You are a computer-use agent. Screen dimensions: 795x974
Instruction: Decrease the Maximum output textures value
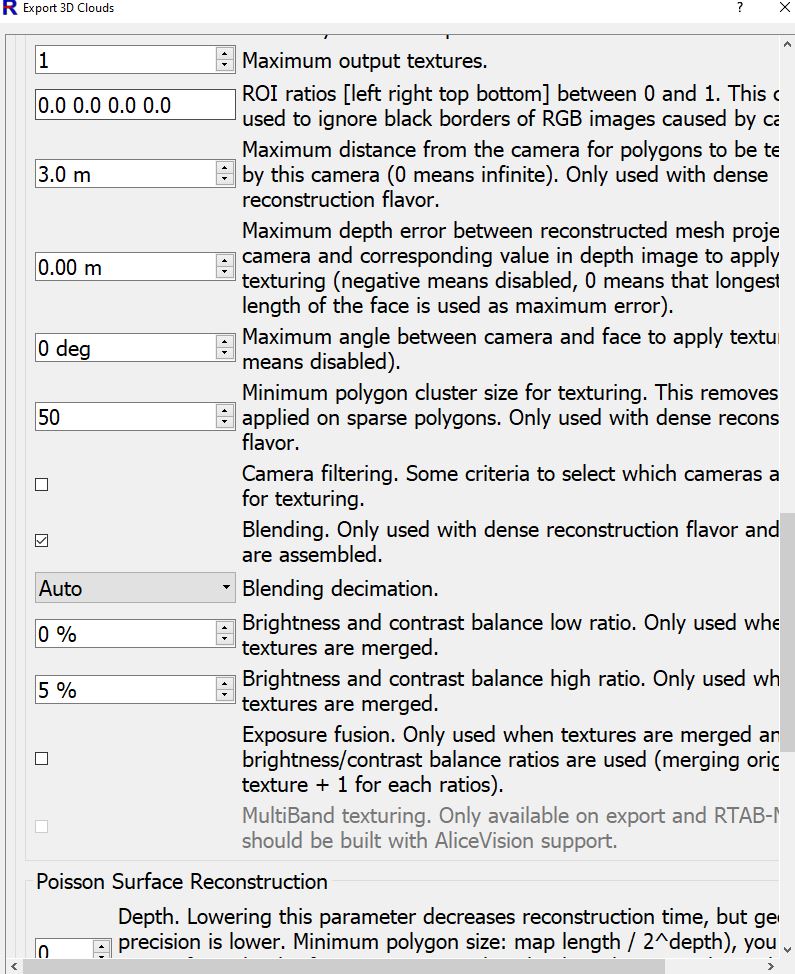(x=224, y=66)
